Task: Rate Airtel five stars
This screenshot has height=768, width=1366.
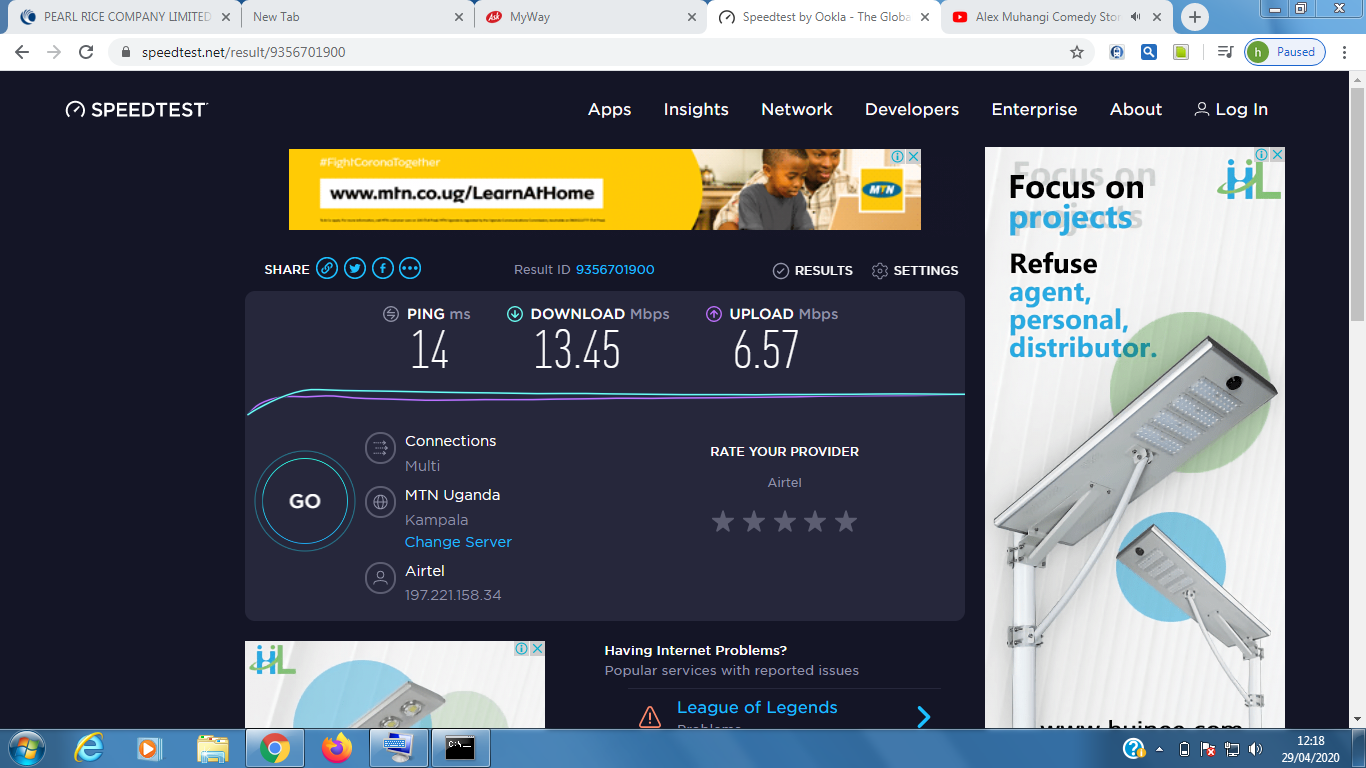Action: 846,521
